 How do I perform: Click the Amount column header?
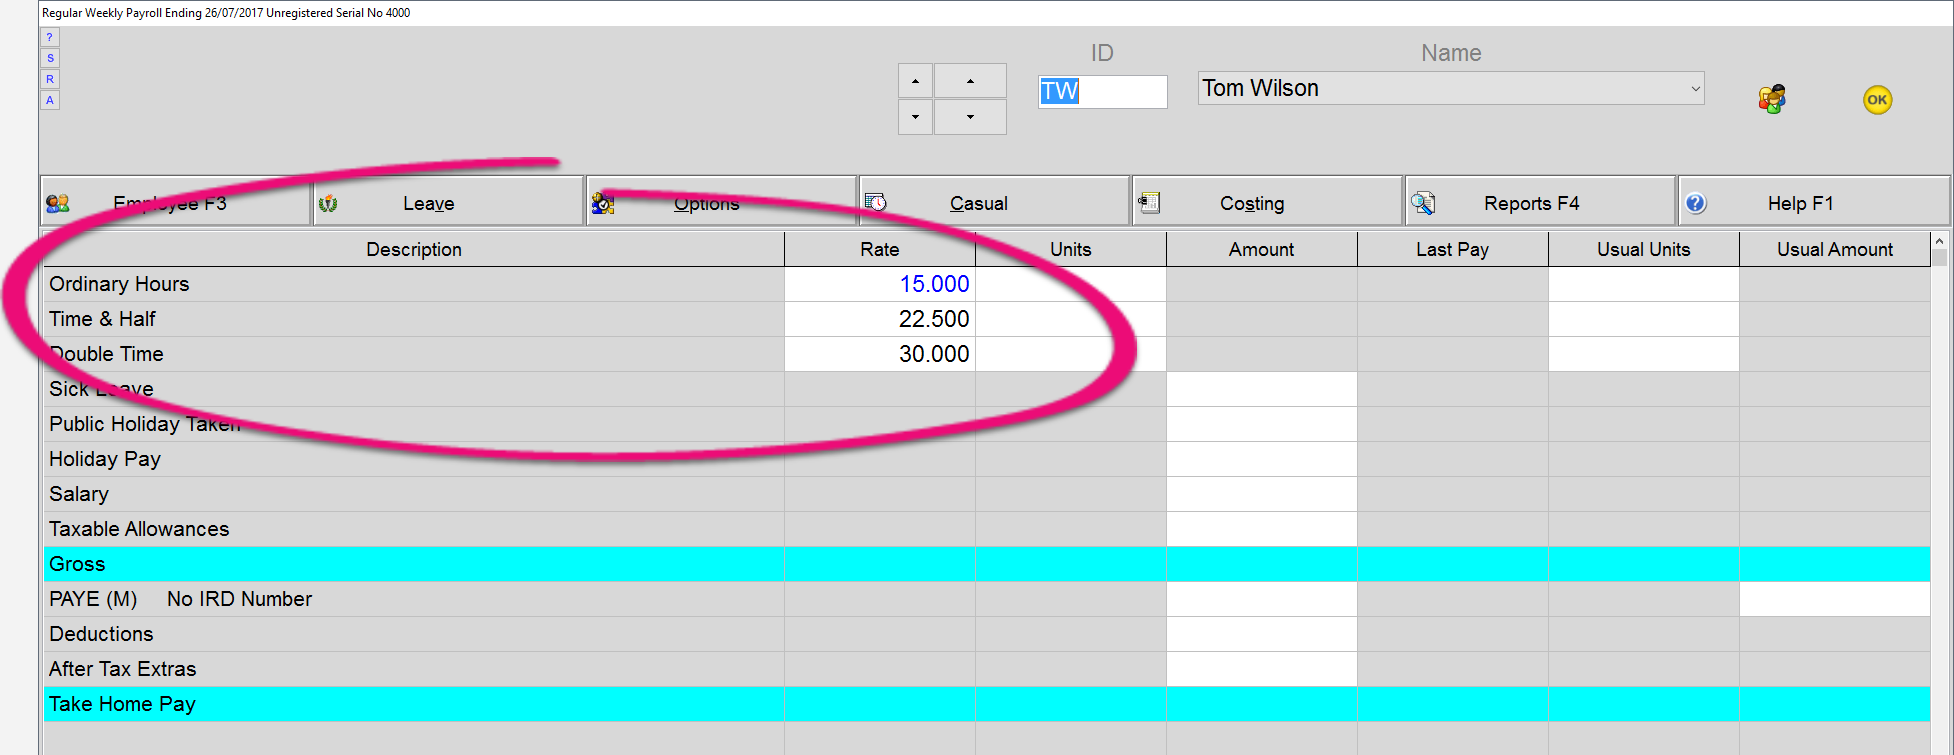[1262, 249]
